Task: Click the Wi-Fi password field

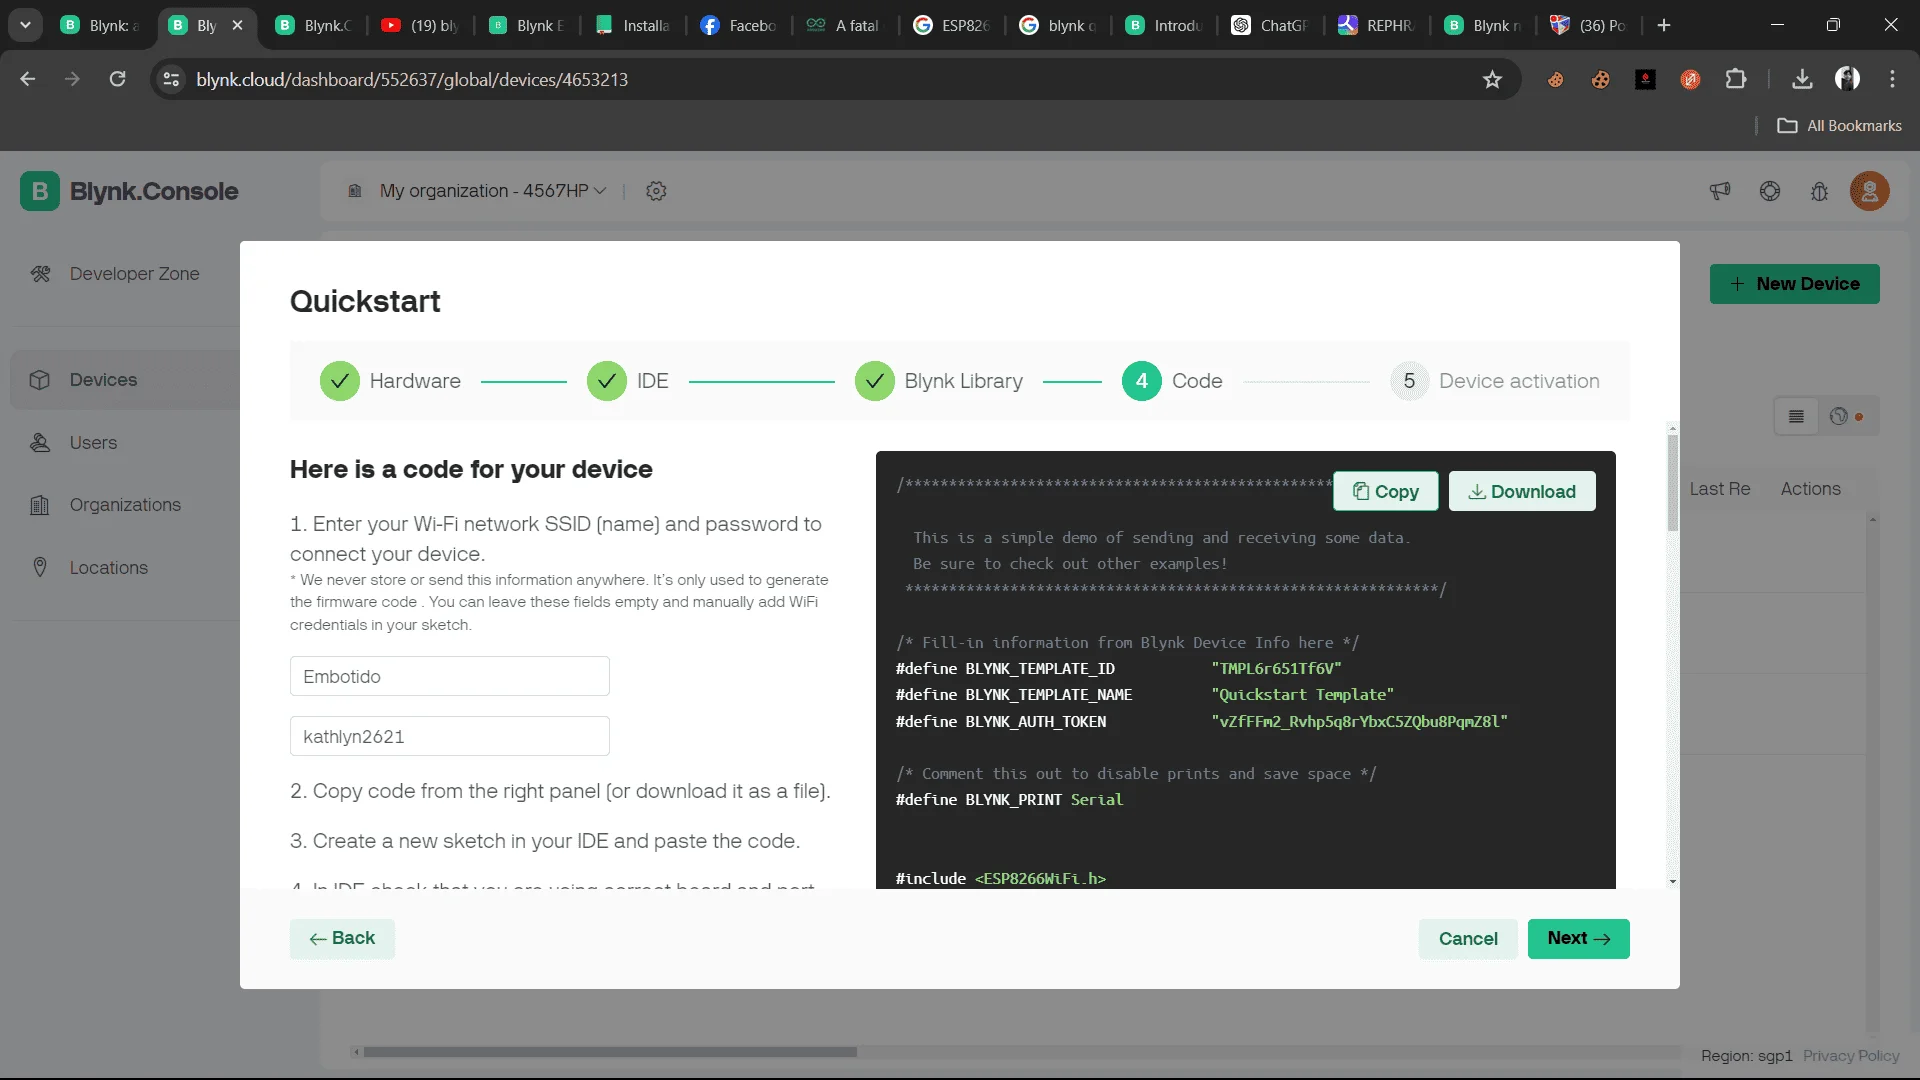Action: (450, 736)
